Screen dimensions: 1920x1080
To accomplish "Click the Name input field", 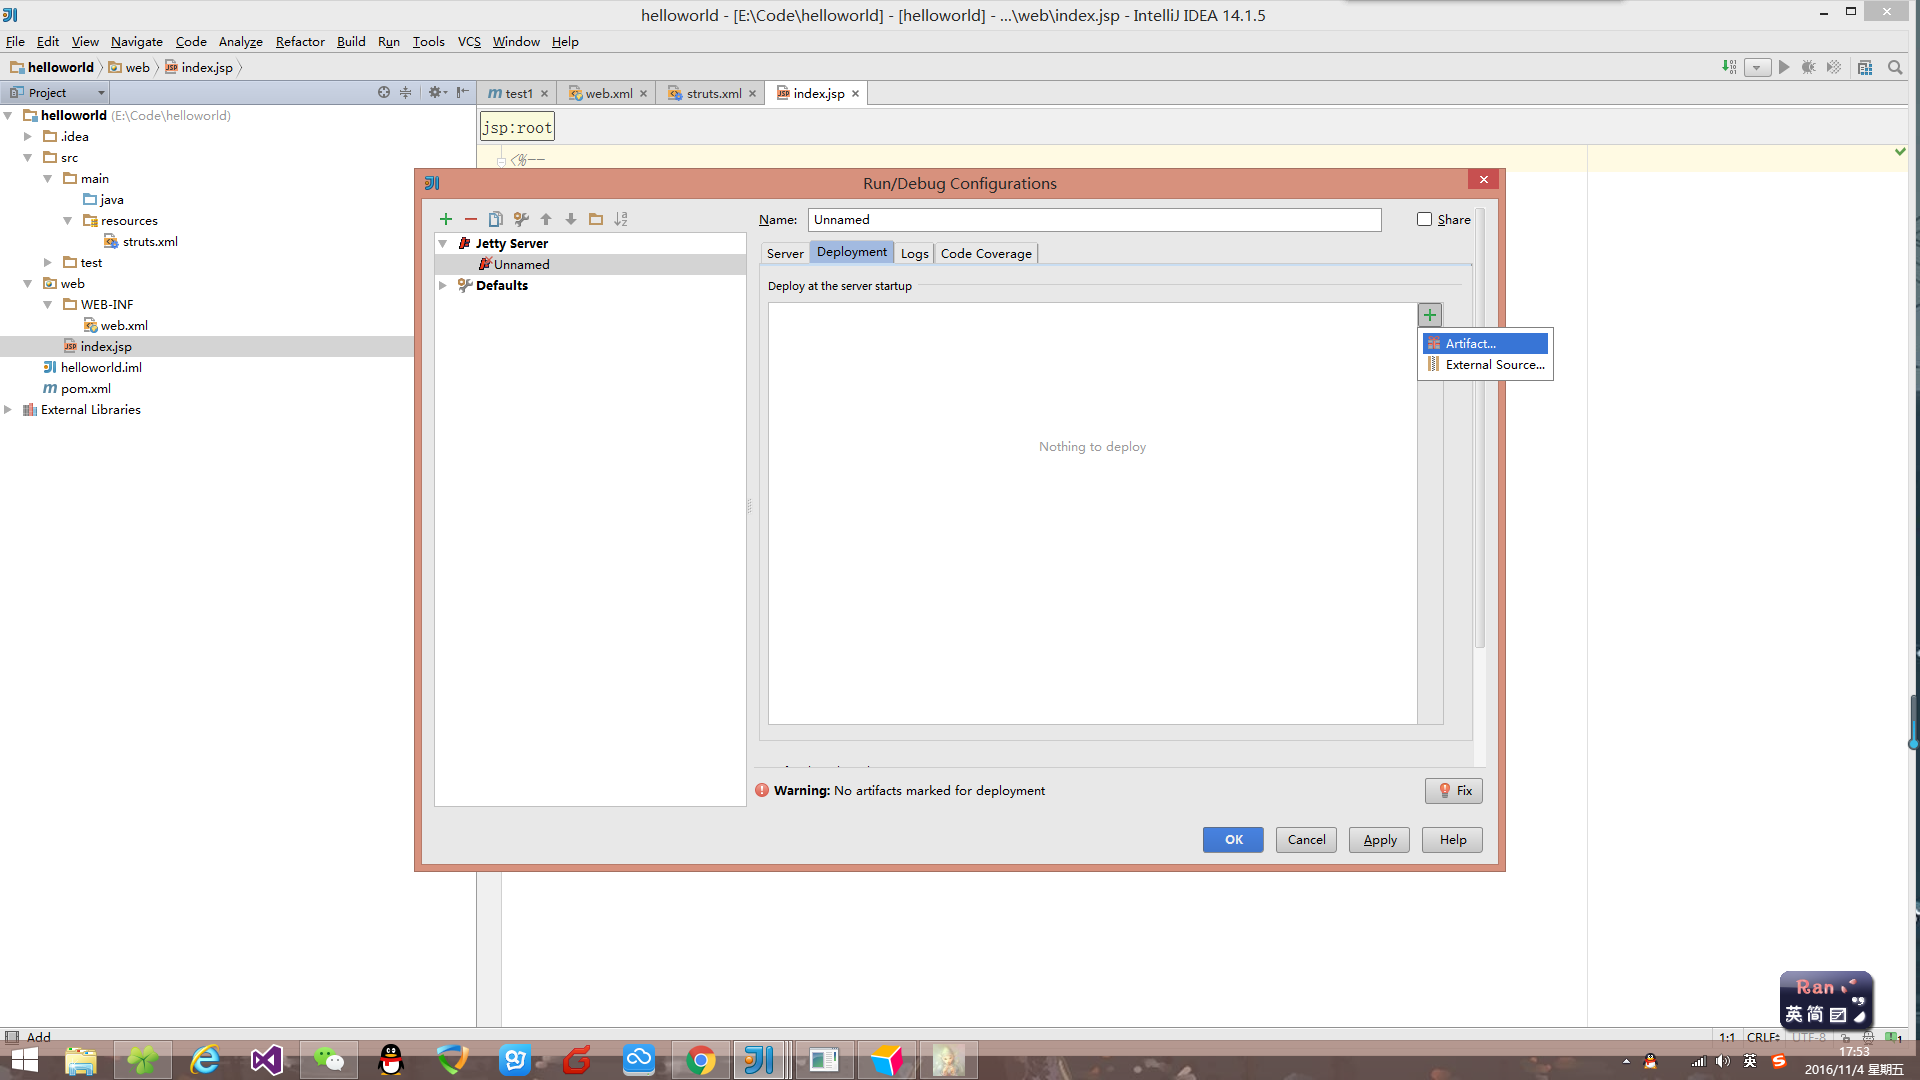I will [1095, 219].
